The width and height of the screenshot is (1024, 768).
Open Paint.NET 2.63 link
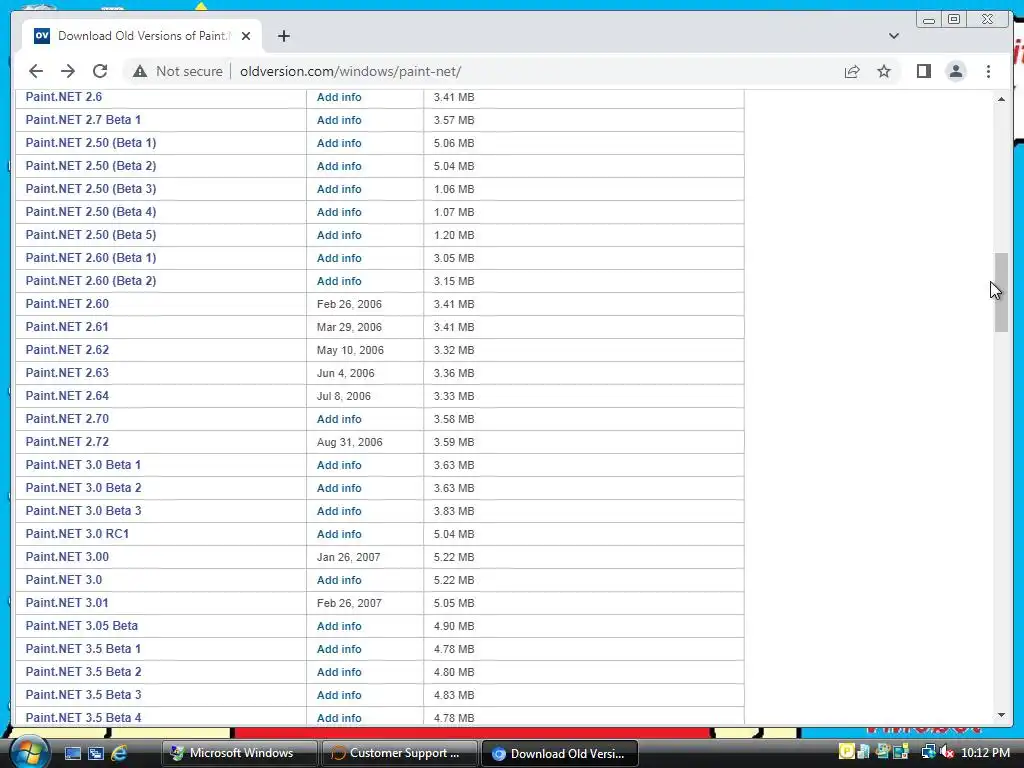pyautogui.click(x=67, y=373)
